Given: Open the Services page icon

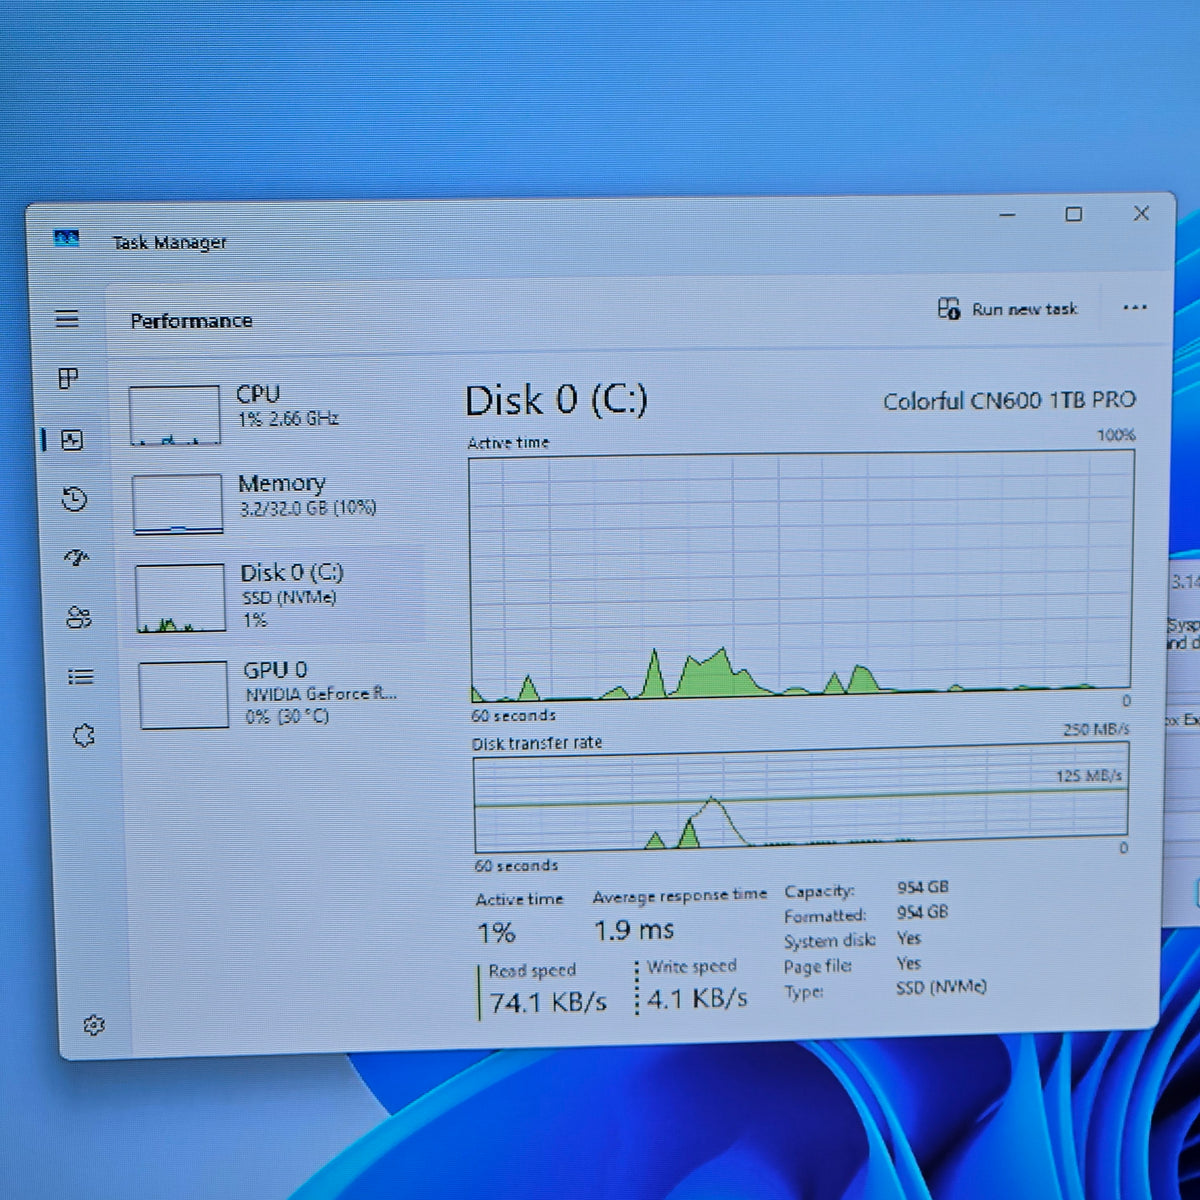Looking at the screenshot, I should click(84, 737).
